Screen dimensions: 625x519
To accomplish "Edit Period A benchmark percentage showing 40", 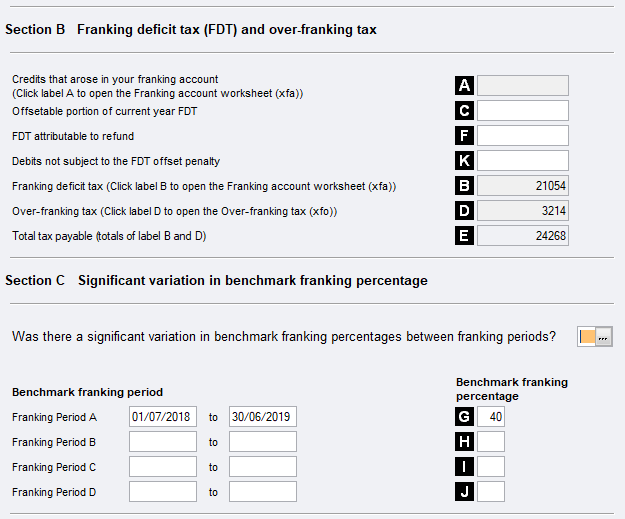I will tap(491, 417).
